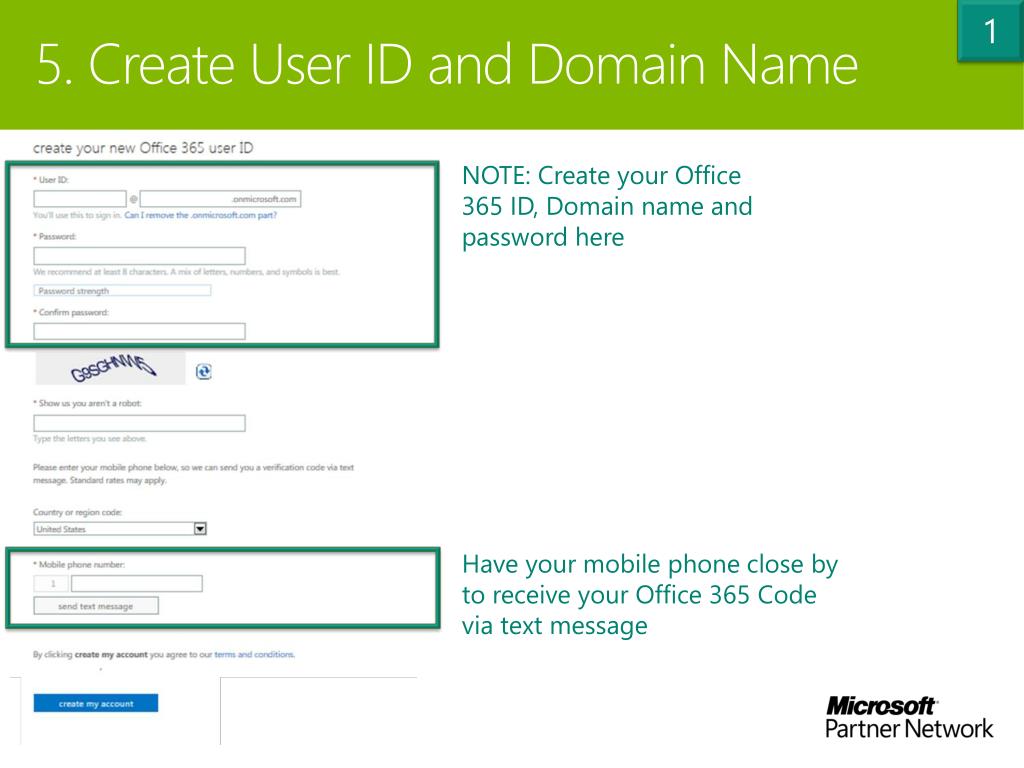This screenshot has width=1024, height=768.
Task: Click the mobile phone country prefix box
Action: (x=52, y=583)
